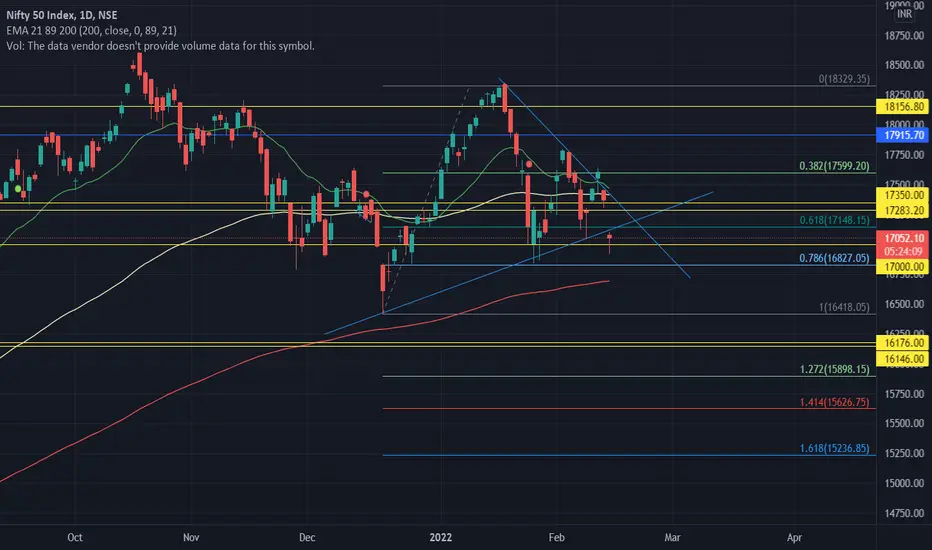Select the yellow 18156.80 price label

tap(902, 107)
